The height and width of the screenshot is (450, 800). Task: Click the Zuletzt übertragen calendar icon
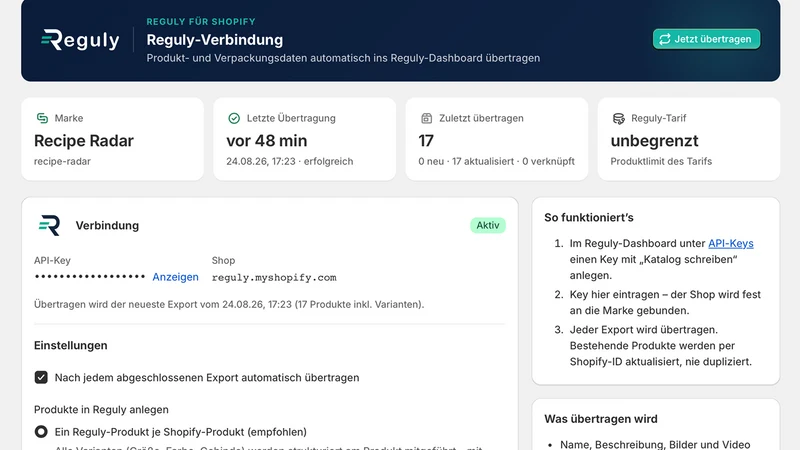tap(426, 118)
